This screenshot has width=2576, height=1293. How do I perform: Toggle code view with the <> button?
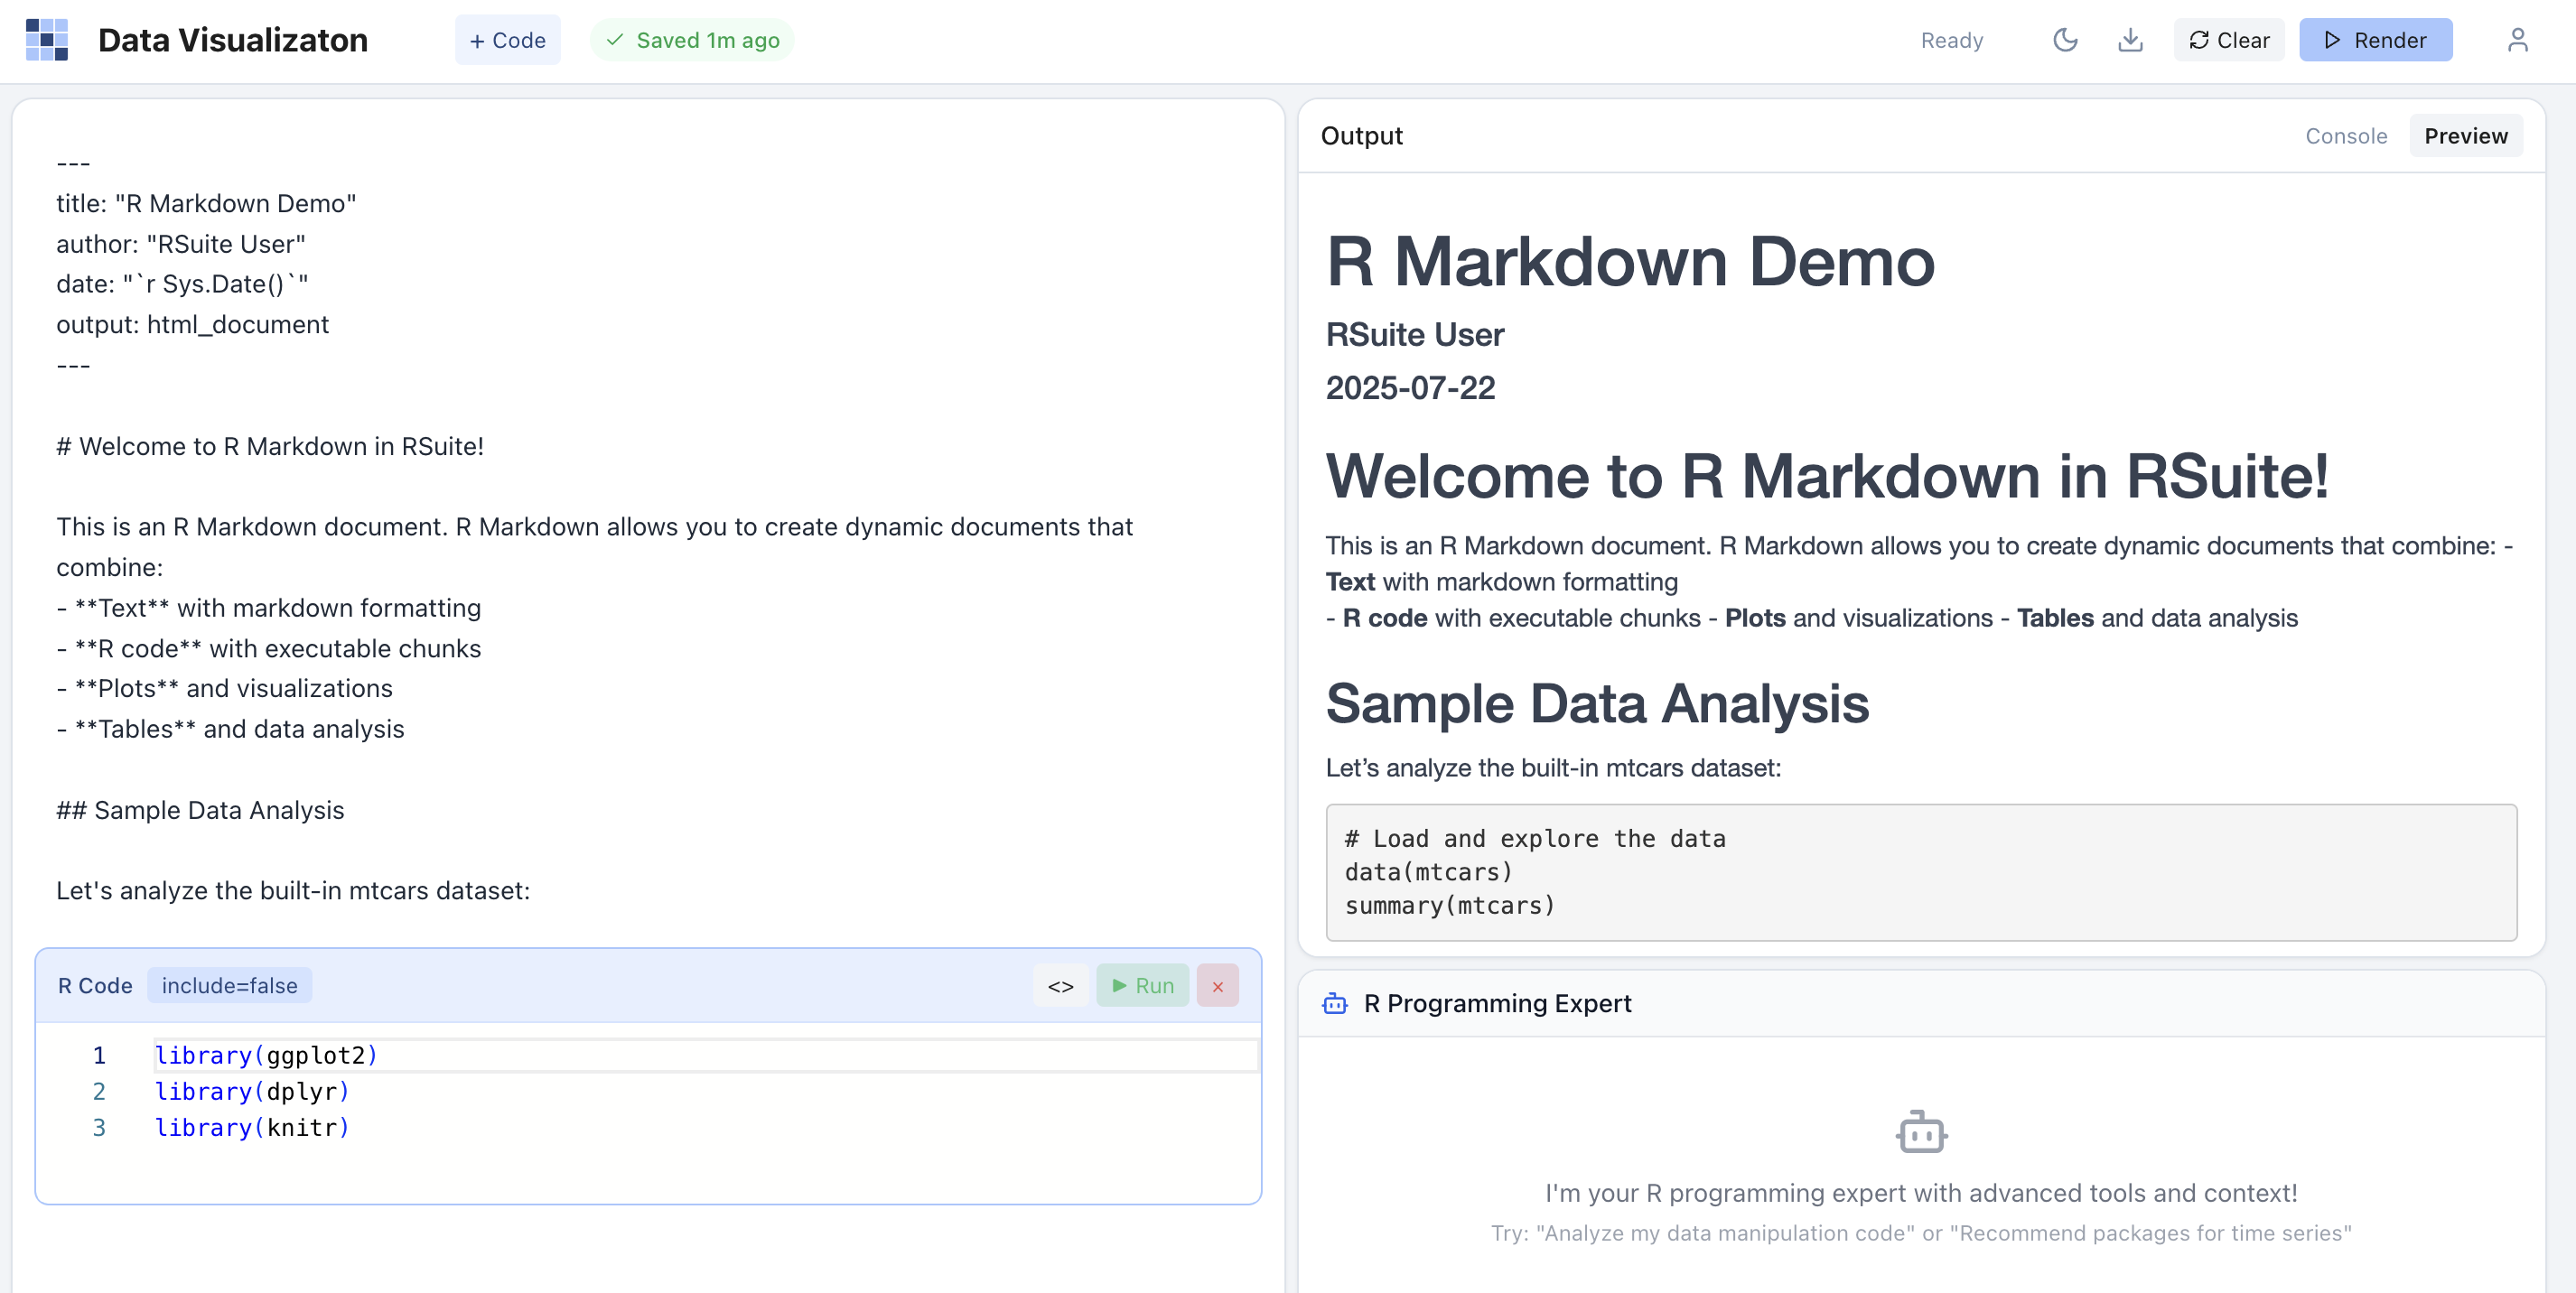pyautogui.click(x=1060, y=985)
